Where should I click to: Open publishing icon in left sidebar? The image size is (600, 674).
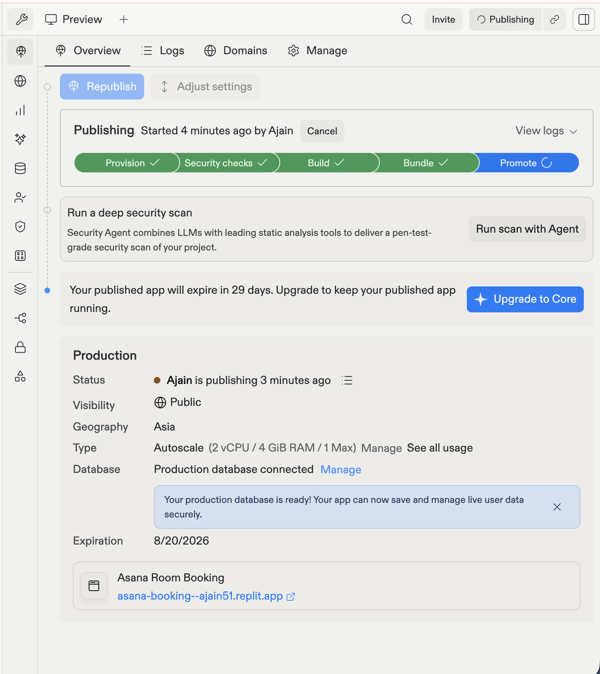coord(20,51)
